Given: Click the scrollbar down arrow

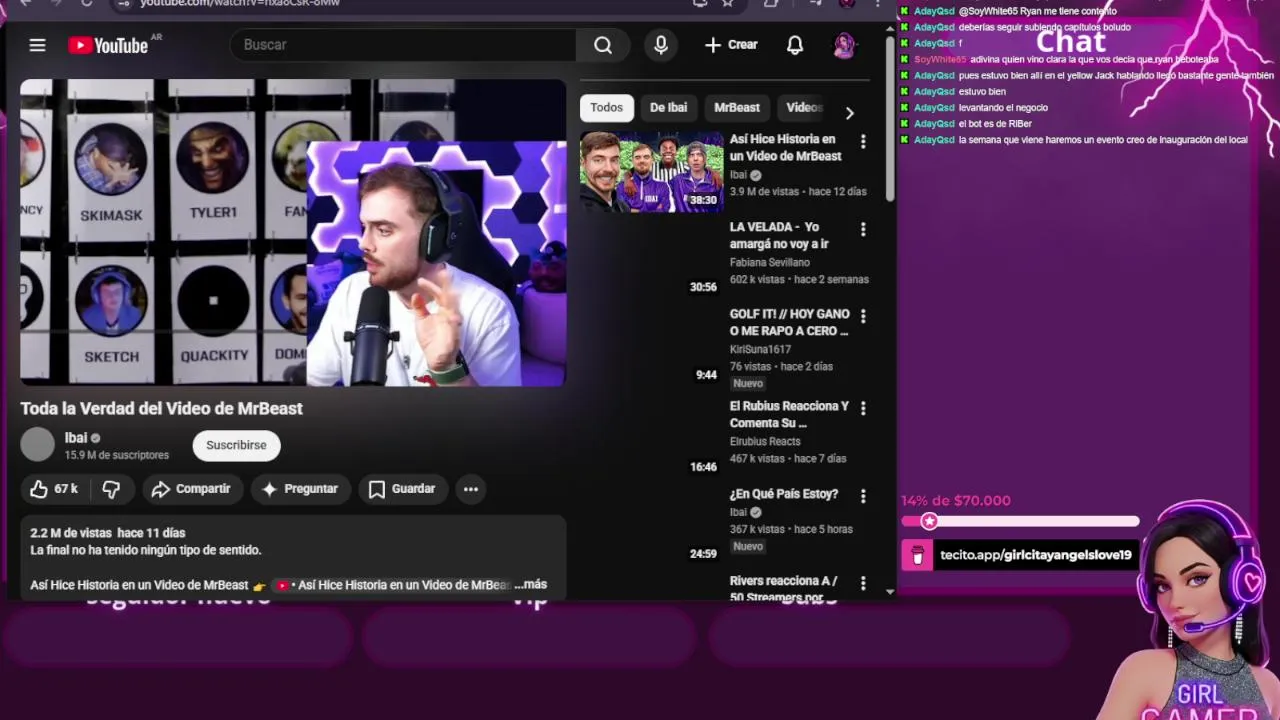Looking at the screenshot, I should (889, 591).
